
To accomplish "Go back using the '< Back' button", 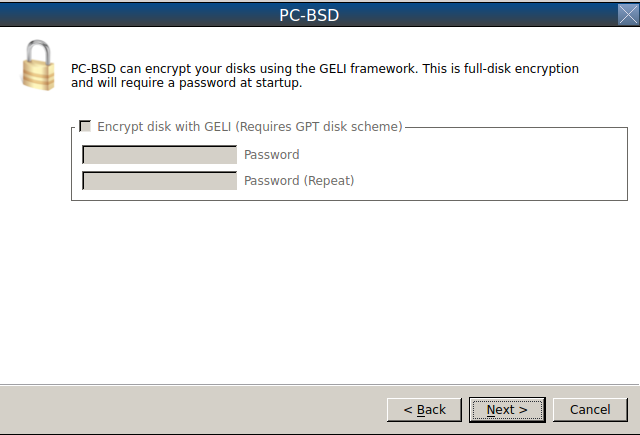I will (424, 410).
